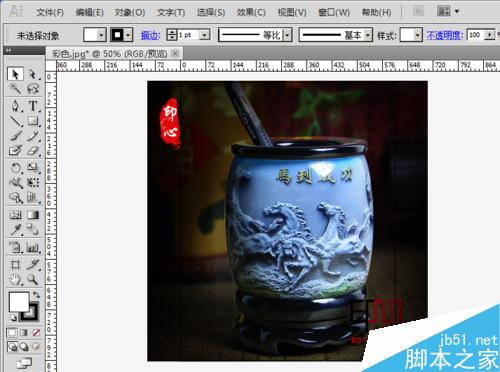Select the Type tool
500x372 pixels.
[33, 106]
